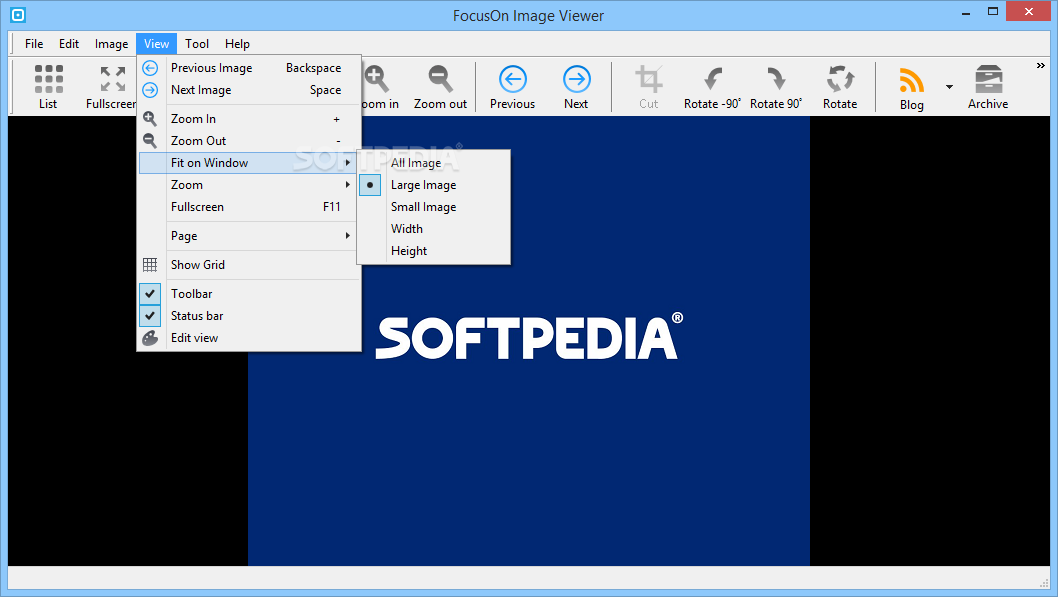Screen dimensions: 1058x597
Task: Maximize the FocusOn Image Viewer window
Action: click(993, 11)
